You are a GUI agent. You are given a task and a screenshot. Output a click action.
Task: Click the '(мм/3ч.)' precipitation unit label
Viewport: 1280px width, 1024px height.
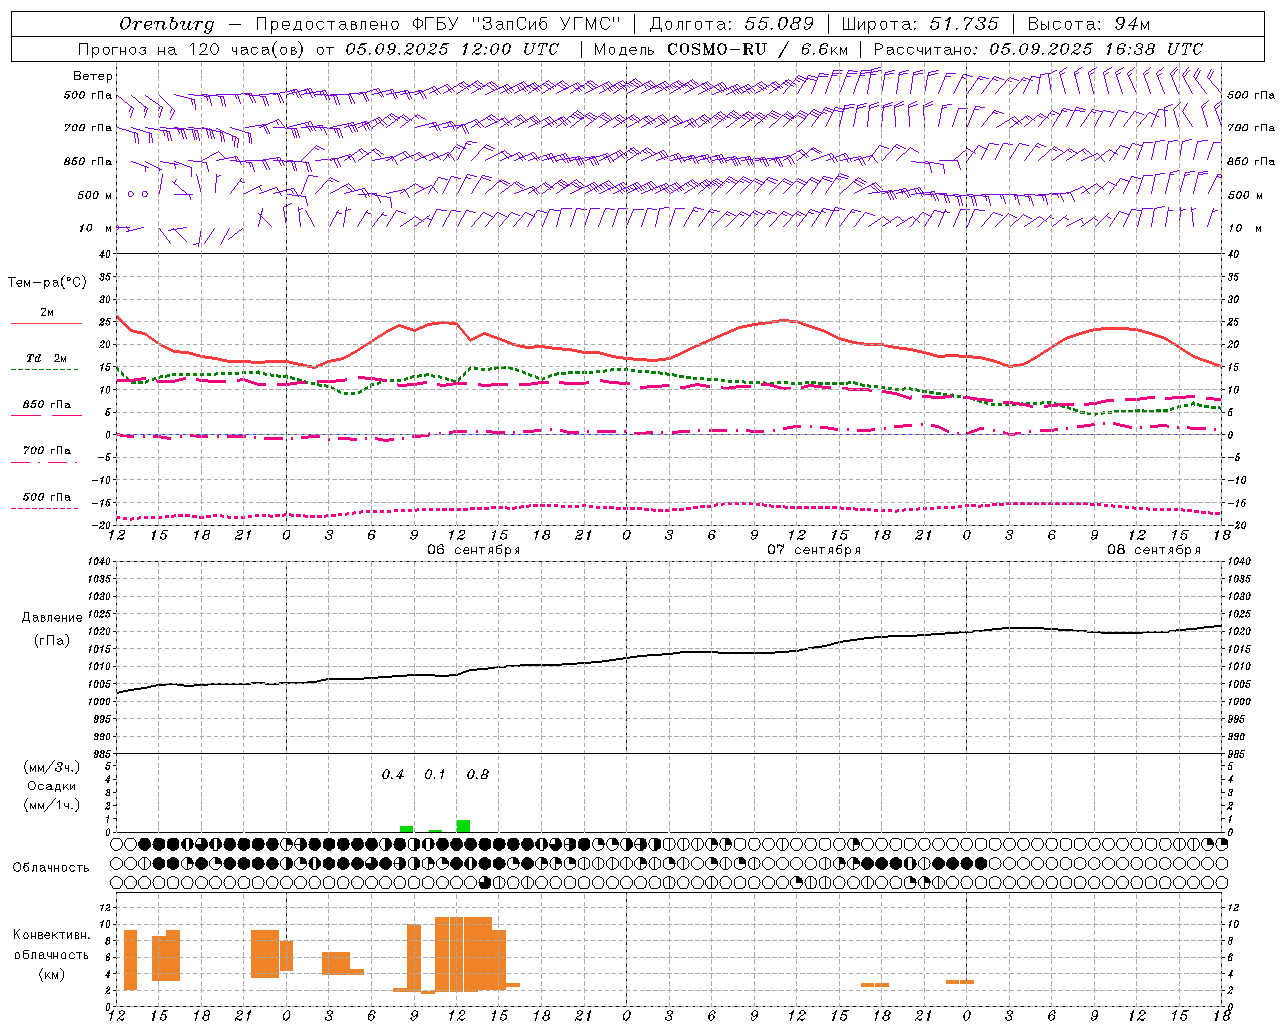pos(52,767)
